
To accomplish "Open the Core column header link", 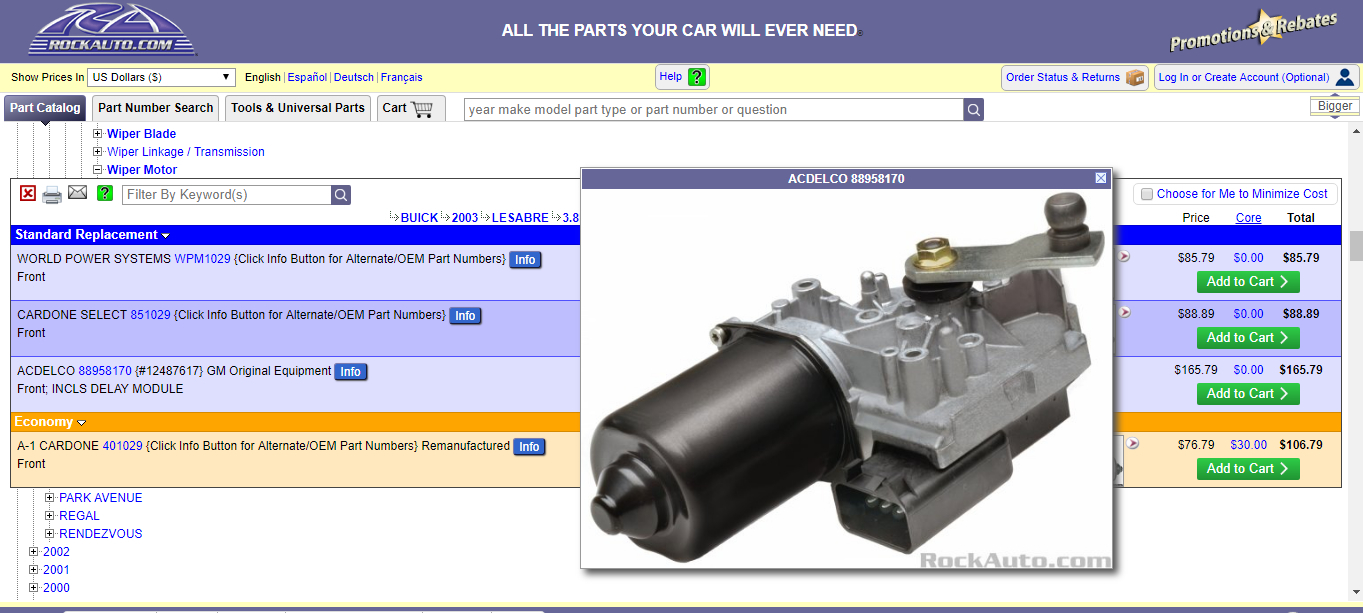I will [1249, 218].
